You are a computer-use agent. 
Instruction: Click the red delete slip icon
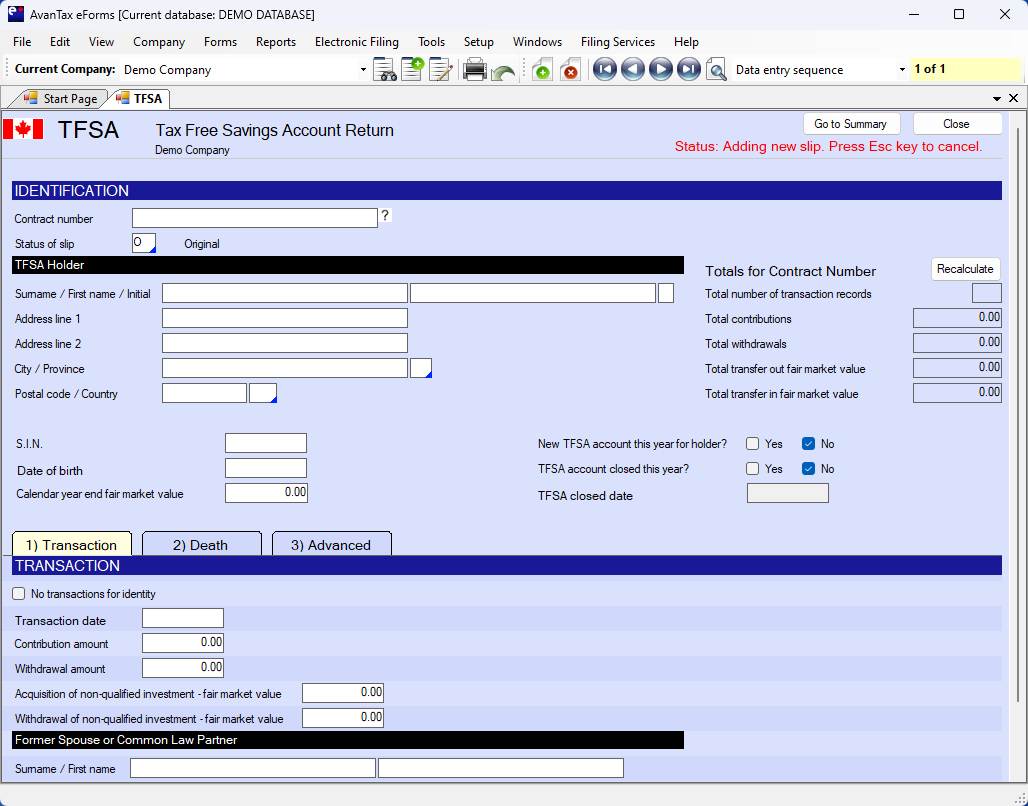[570, 70]
